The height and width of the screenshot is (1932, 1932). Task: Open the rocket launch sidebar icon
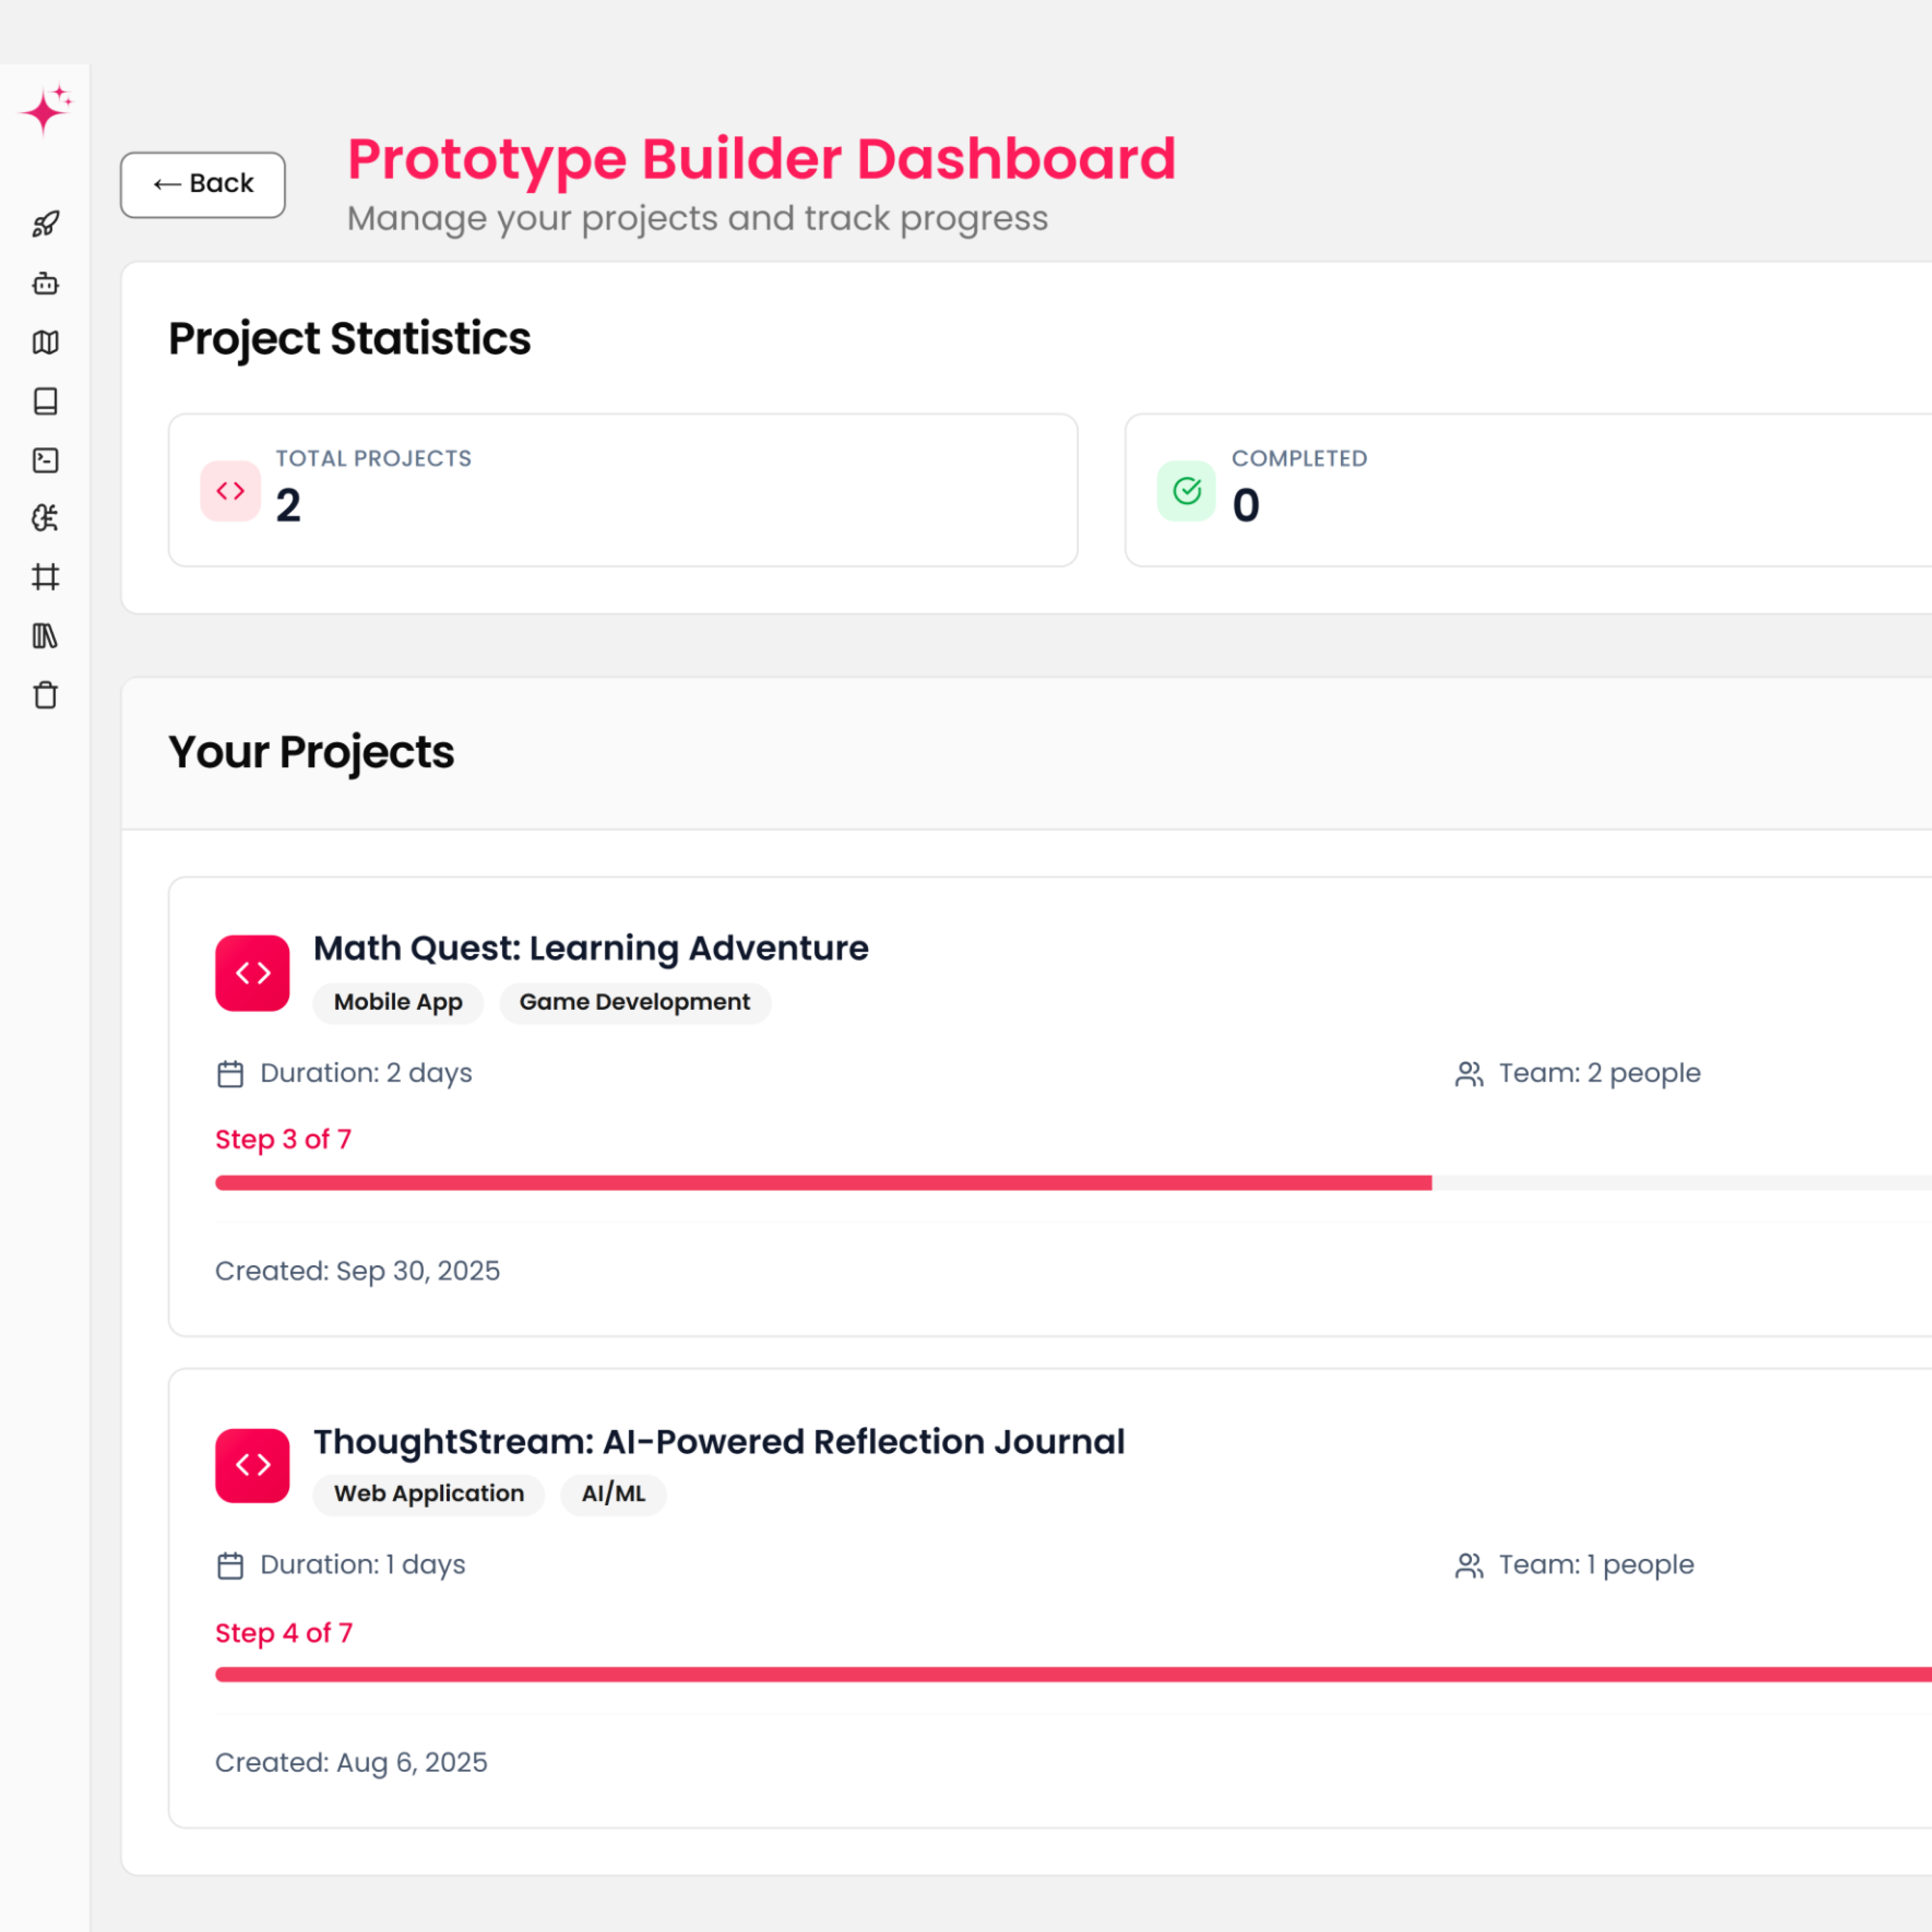pyautogui.click(x=45, y=224)
